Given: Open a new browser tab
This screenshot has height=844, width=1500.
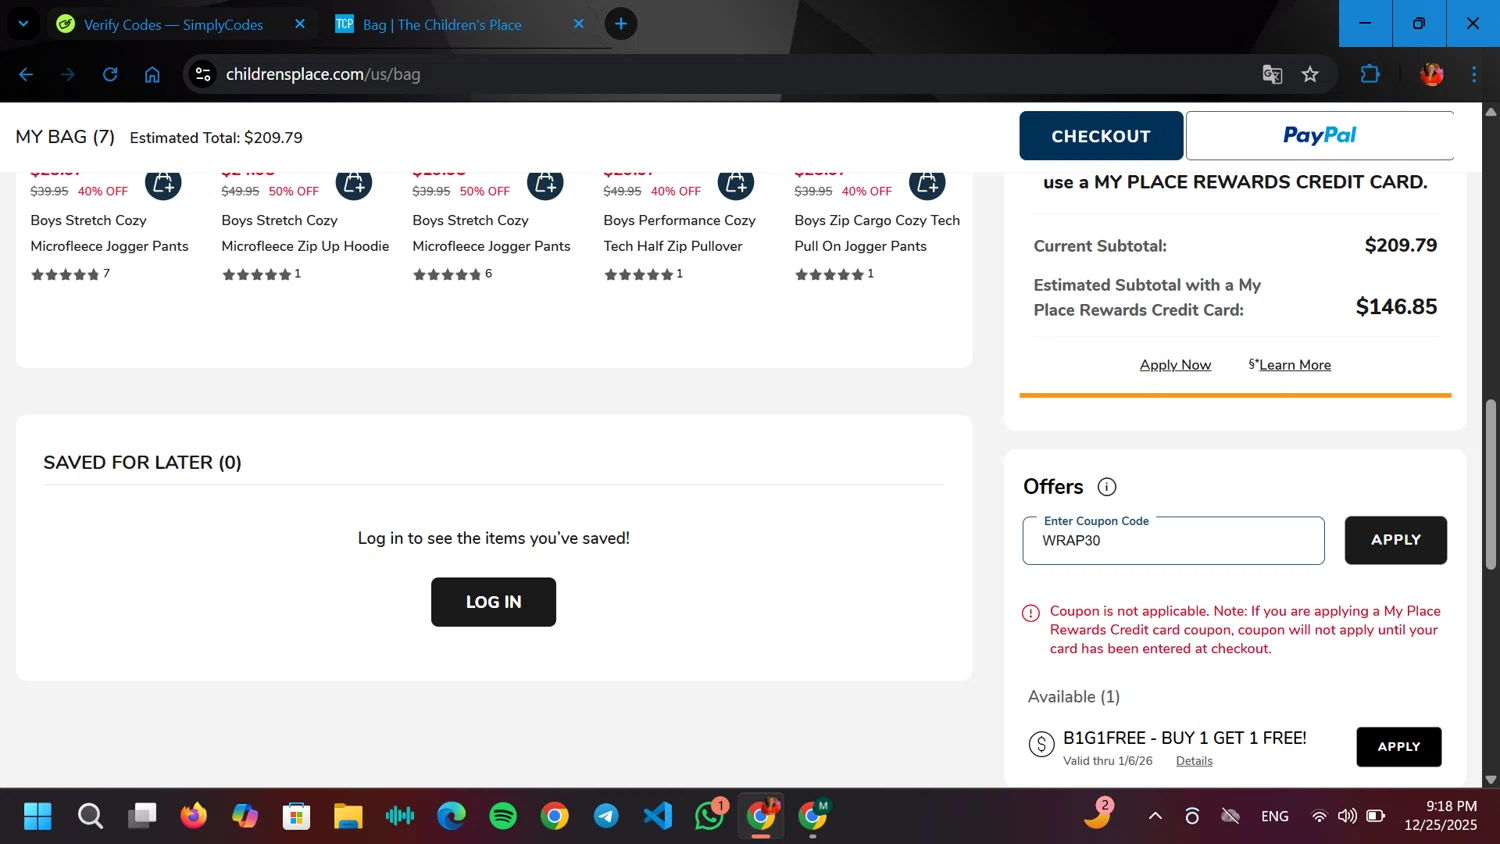Looking at the screenshot, I should 621,24.
